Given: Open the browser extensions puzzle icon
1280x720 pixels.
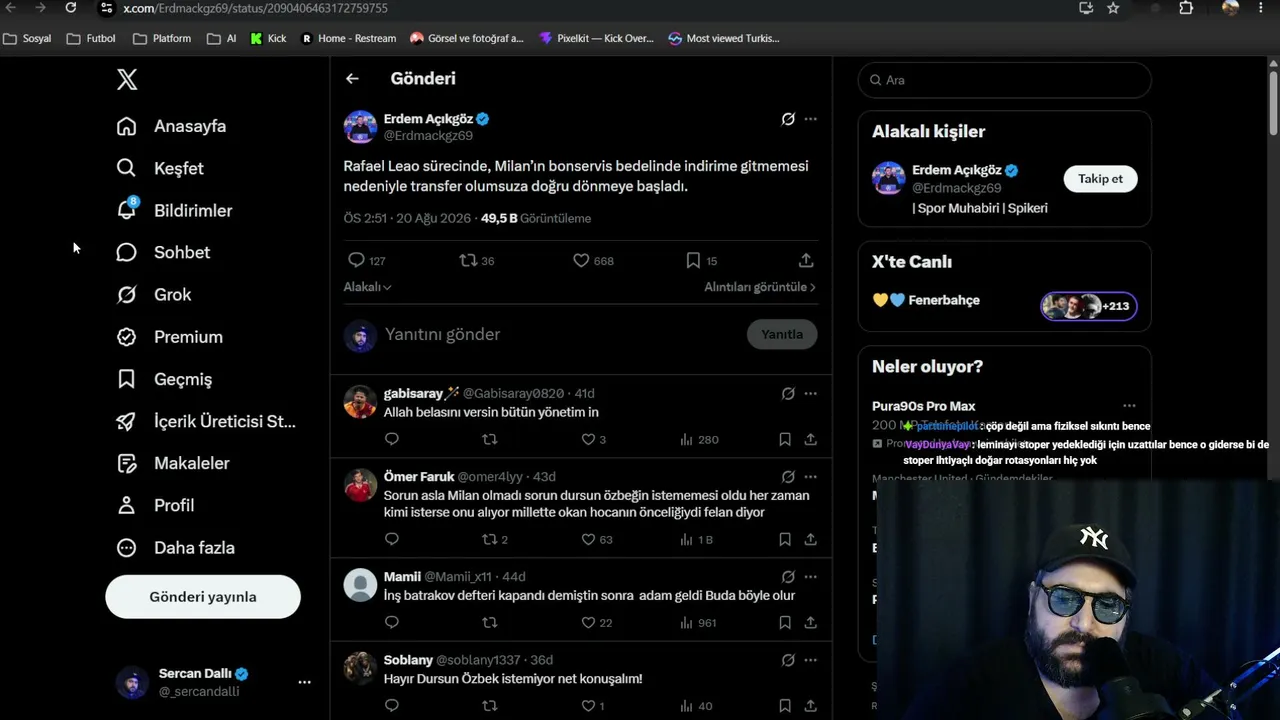Looking at the screenshot, I should coord(1186,8).
